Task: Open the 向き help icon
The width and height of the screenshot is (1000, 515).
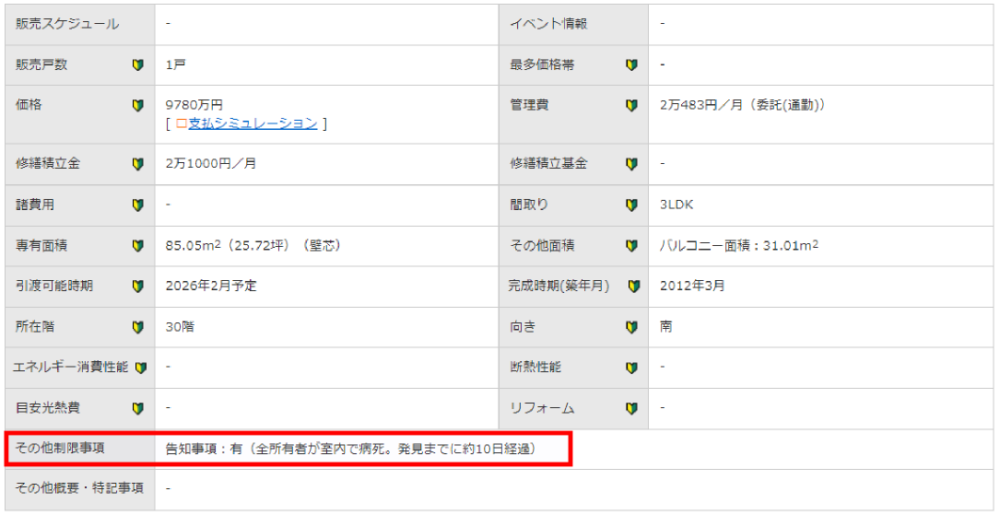Action: 631,327
